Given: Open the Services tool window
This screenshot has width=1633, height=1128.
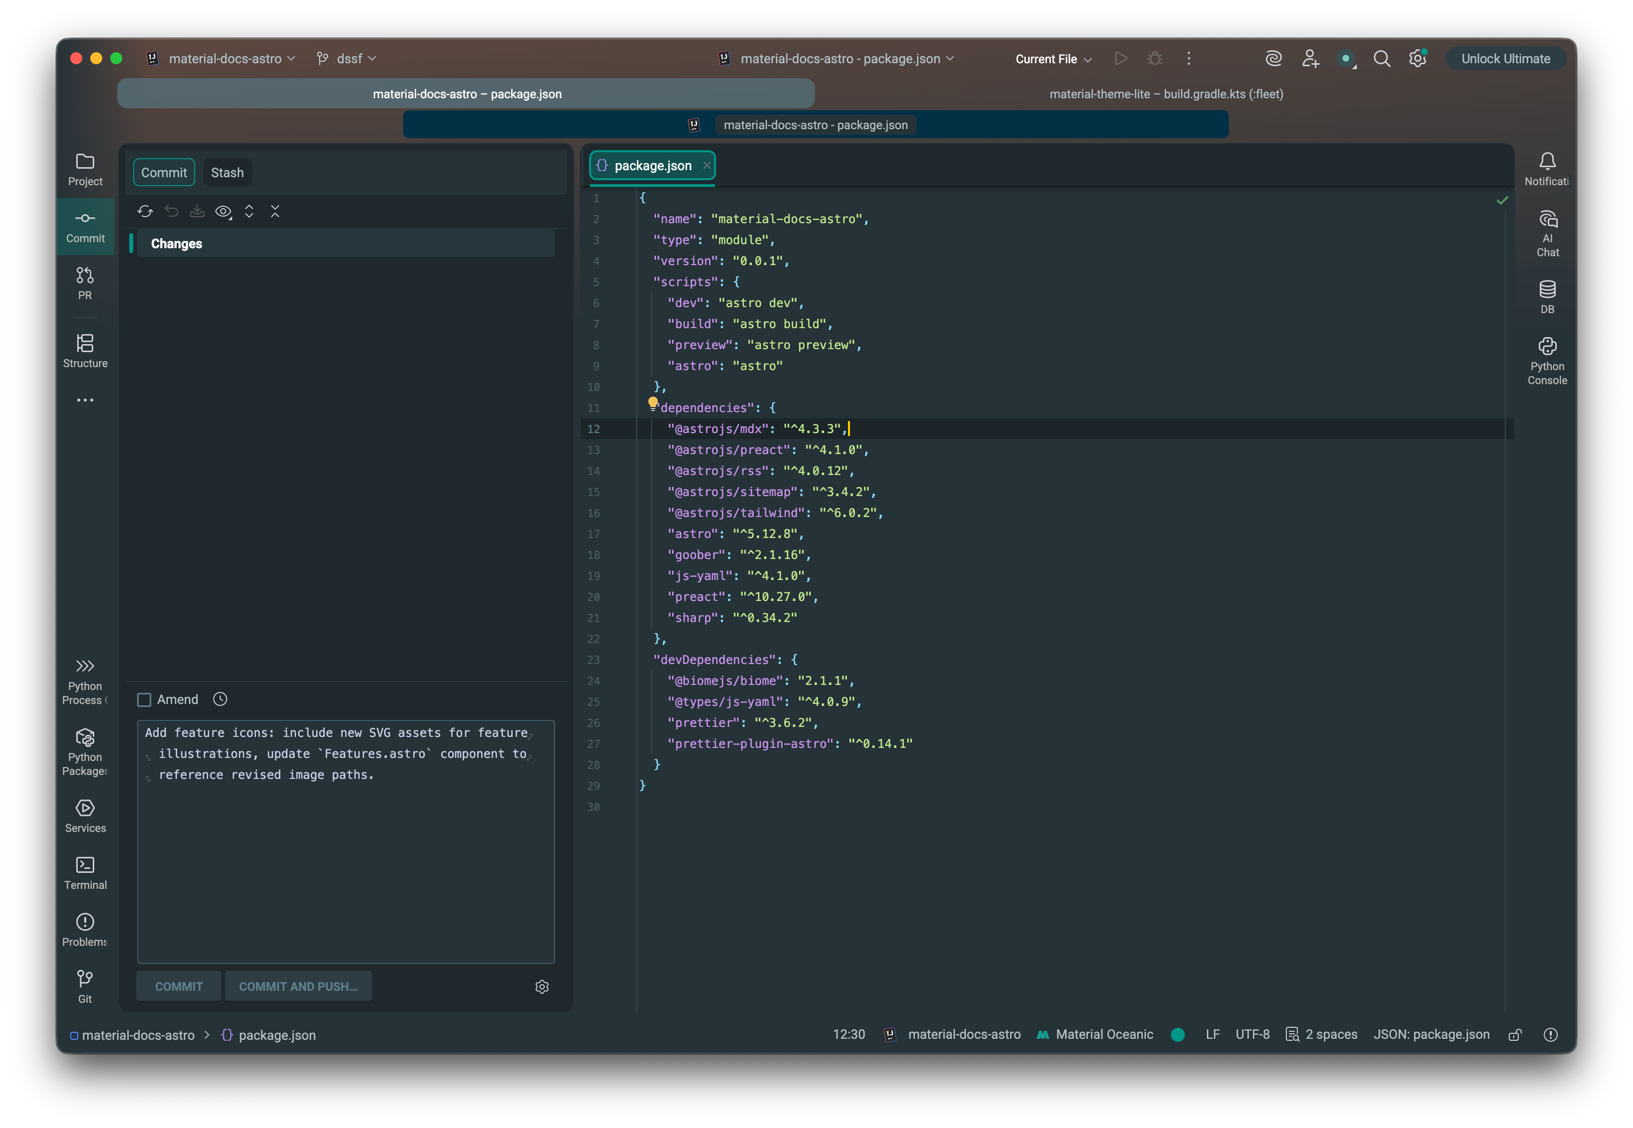Looking at the screenshot, I should click(x=85, y=815).
